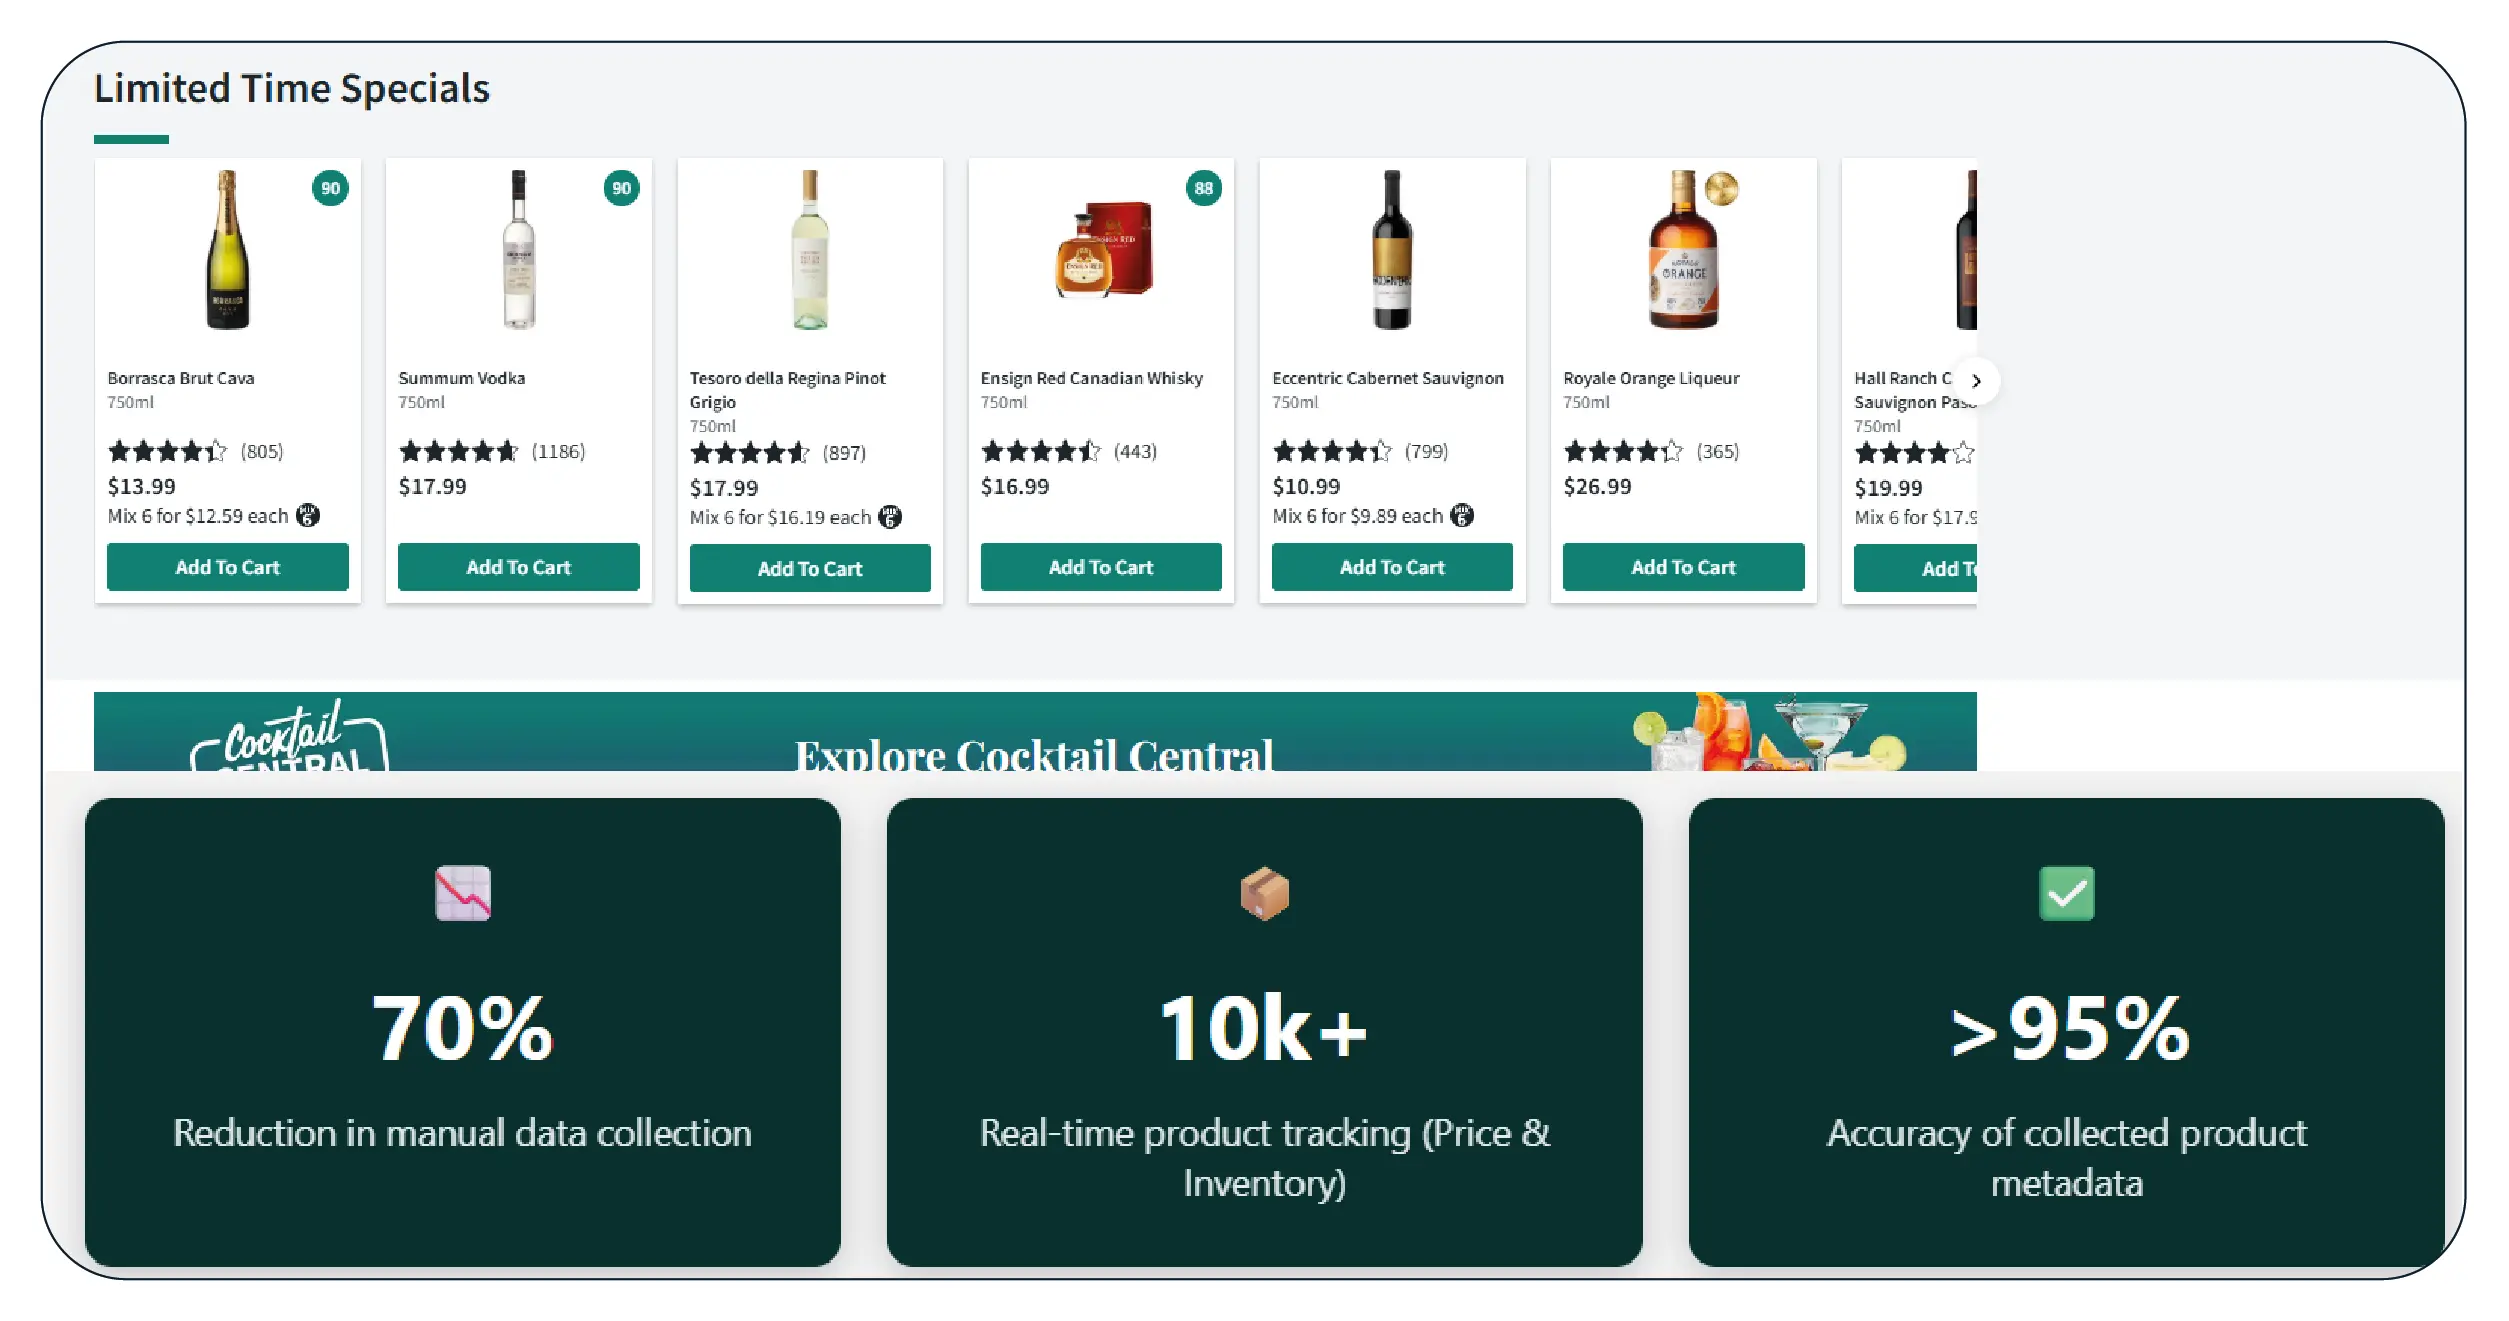Click the 88 score badge on Ensign Red Whisky

click(x=1203, y=188)
